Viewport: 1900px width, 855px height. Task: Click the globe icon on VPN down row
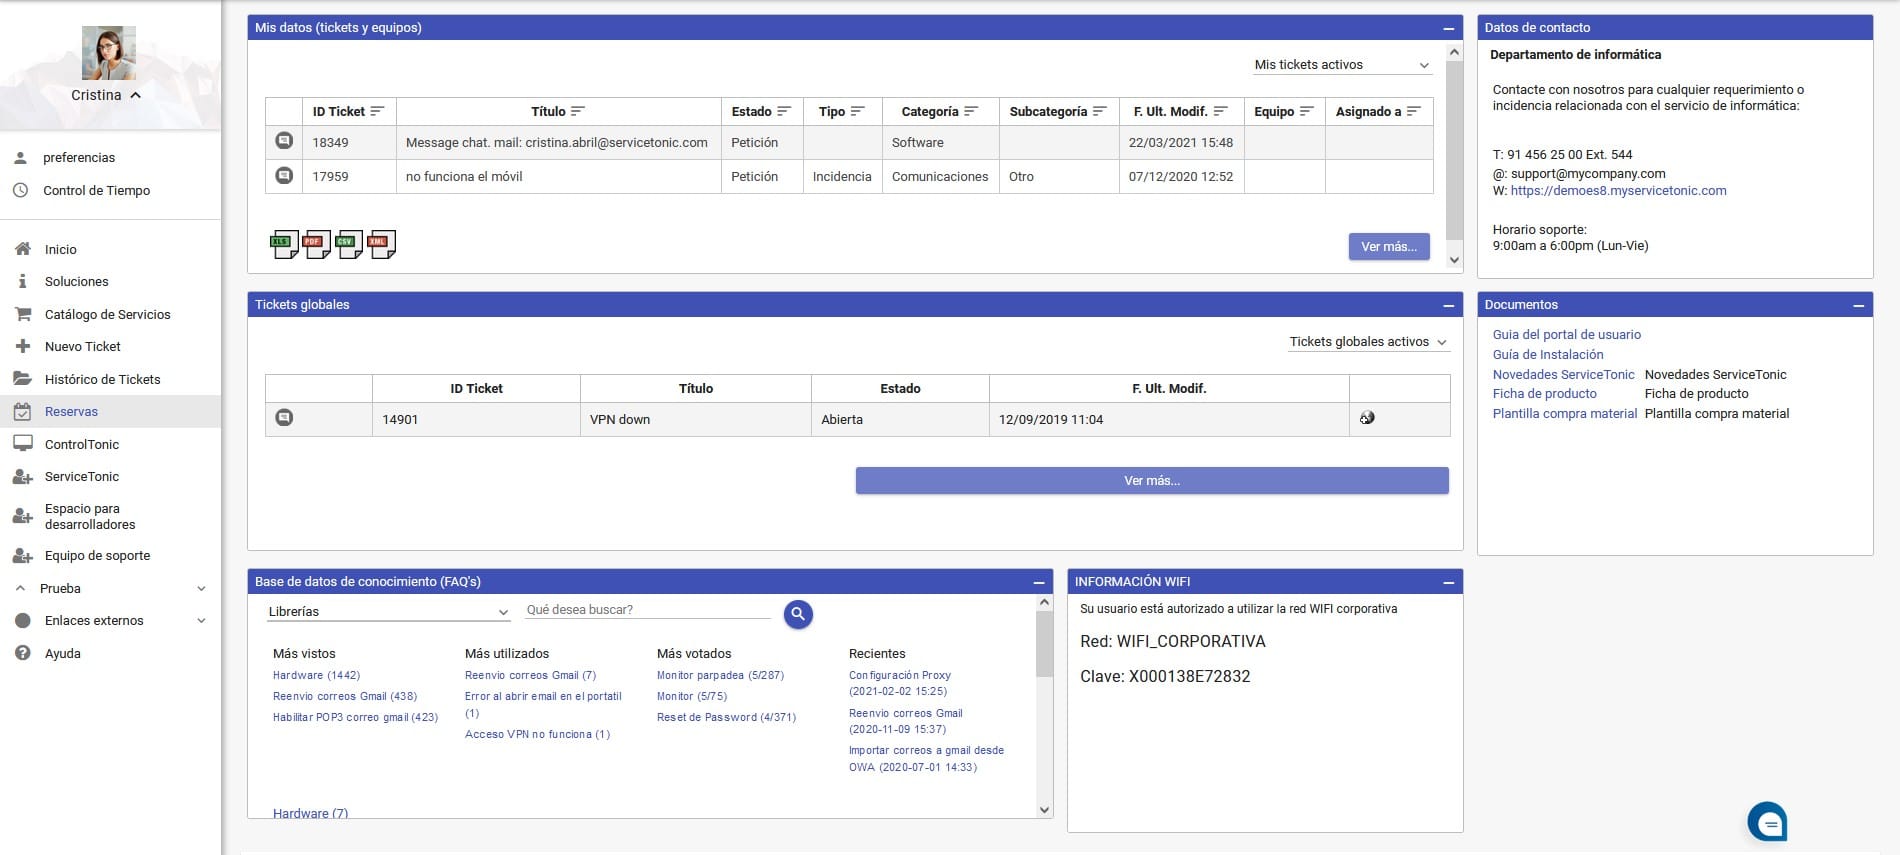(x=1367, y=418)
